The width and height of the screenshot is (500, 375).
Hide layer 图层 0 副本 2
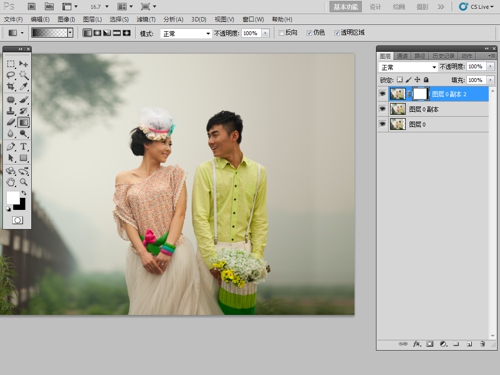(x=382, y=94)
